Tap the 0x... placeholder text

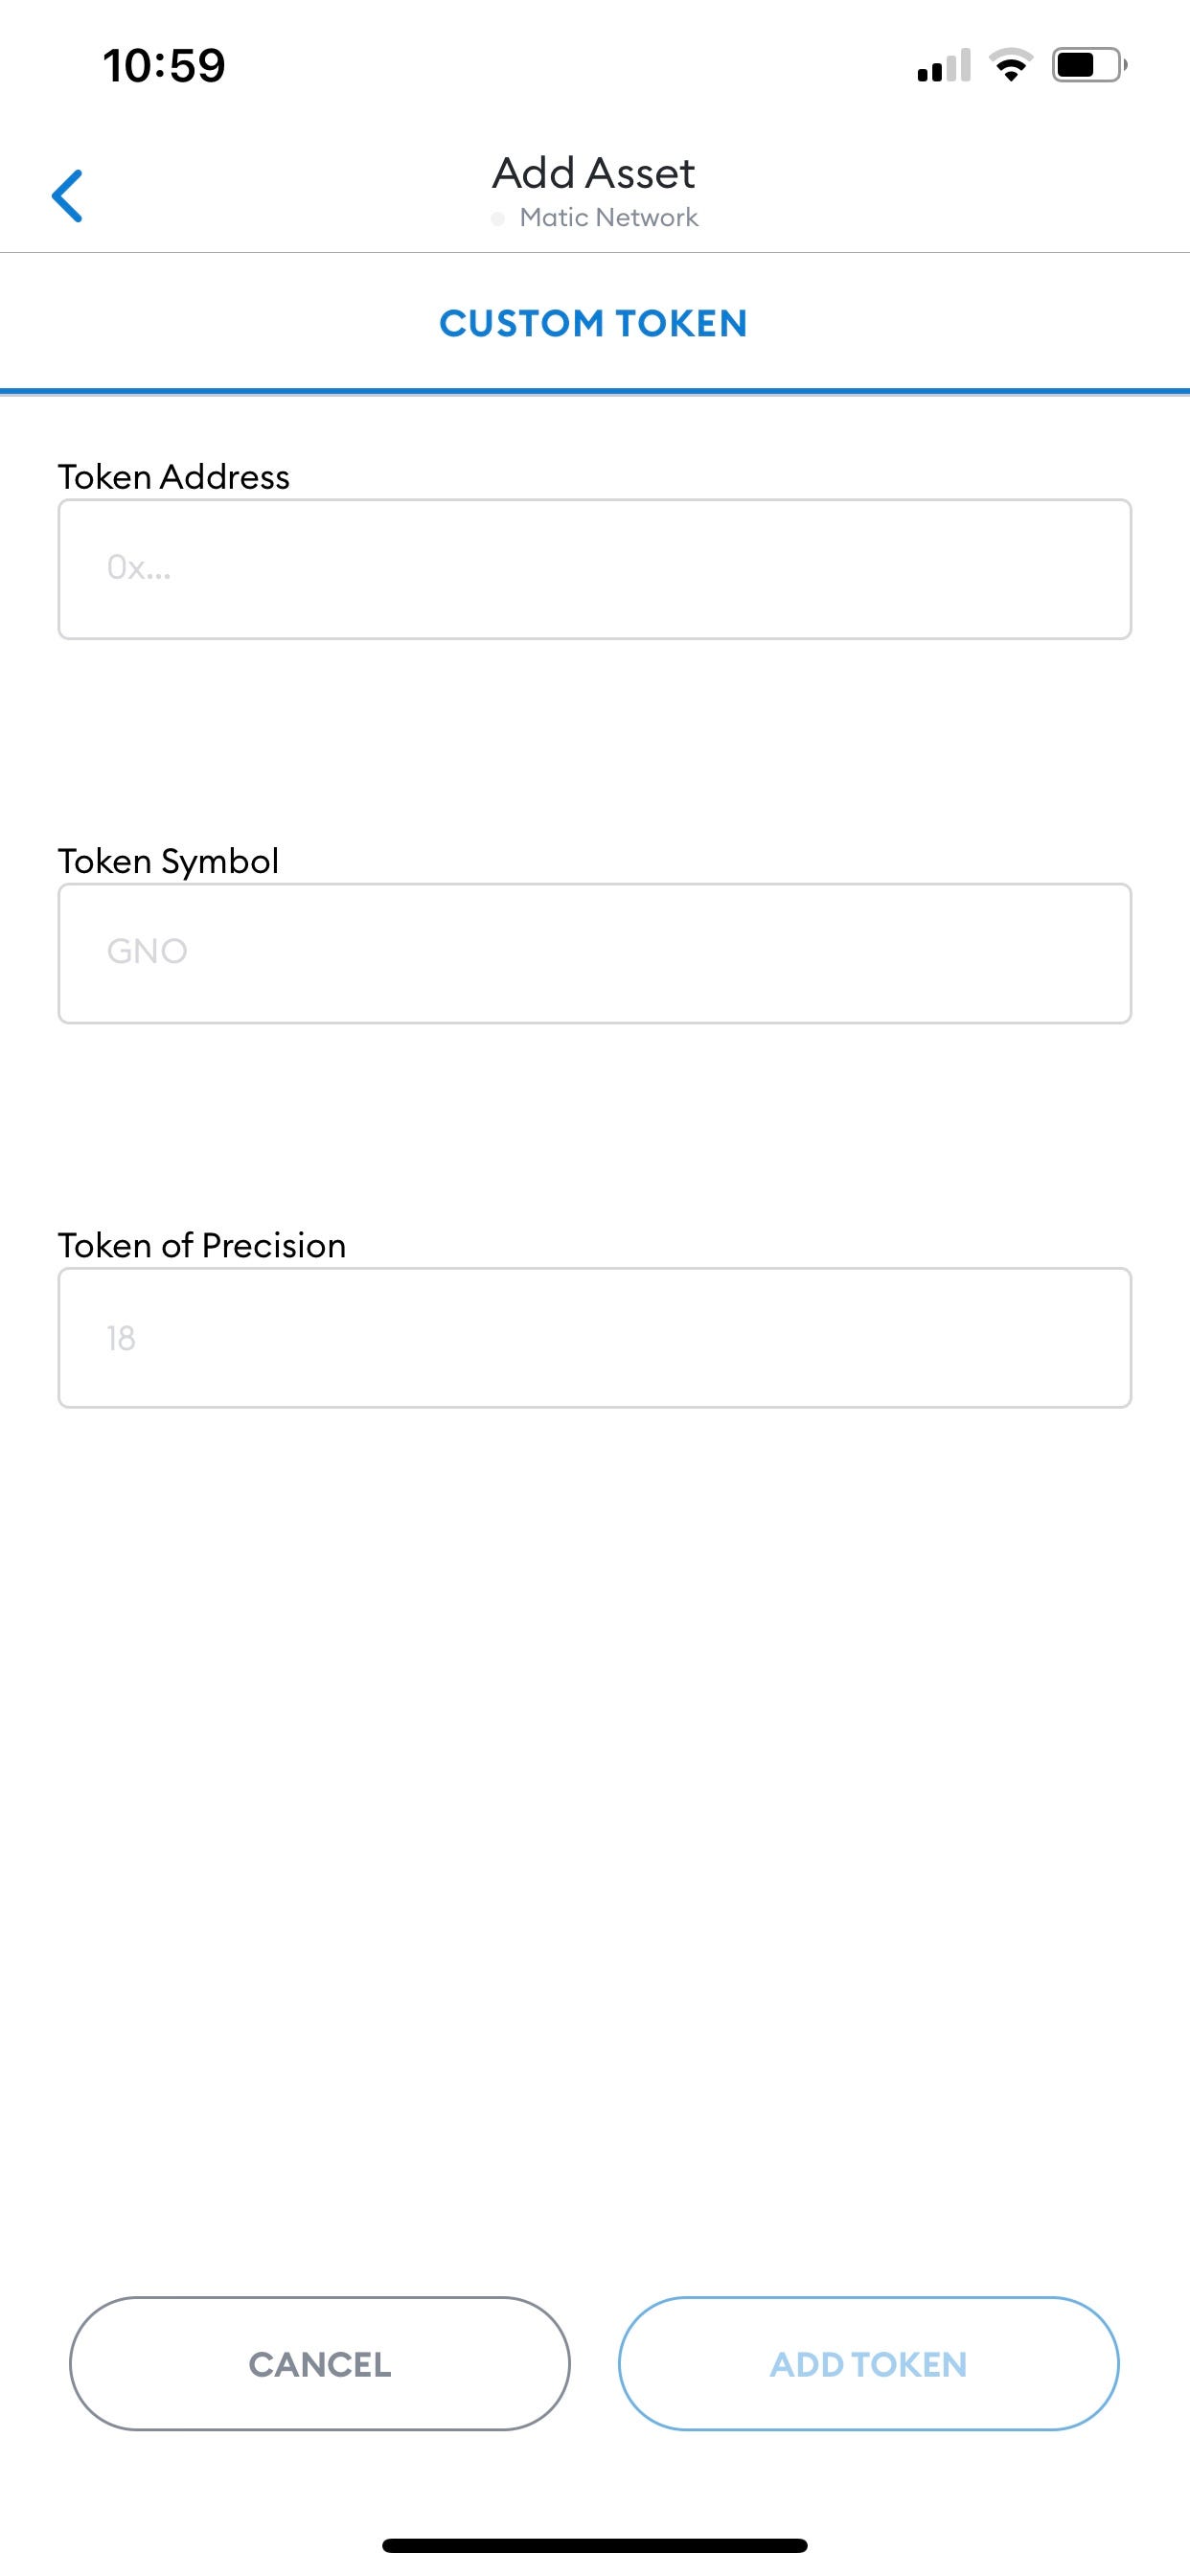pyautogui.click(x=139, y=568)
